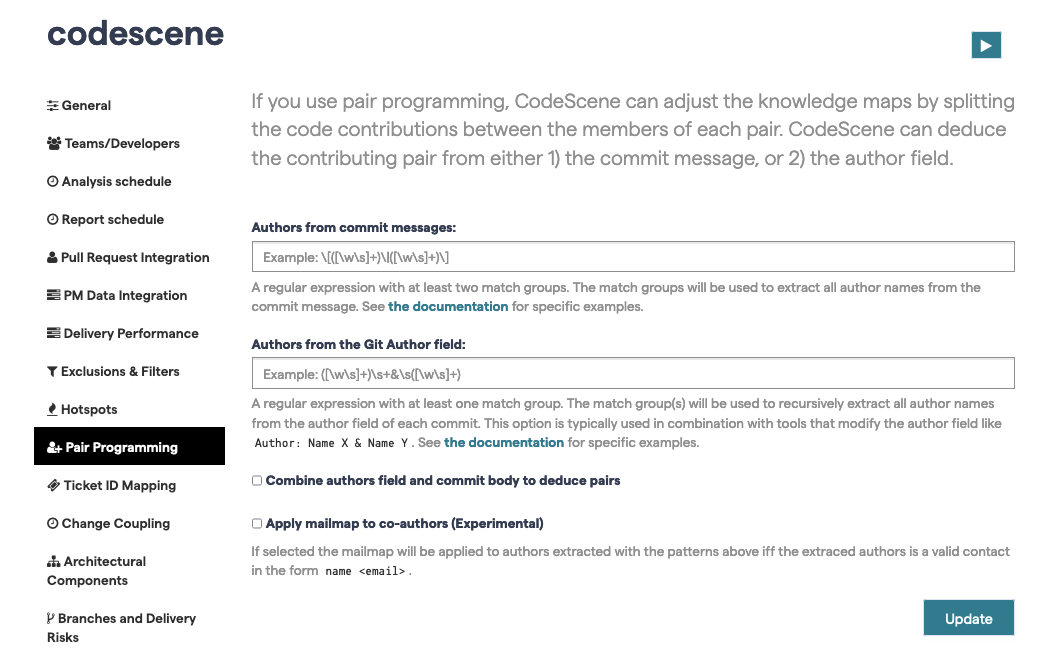Select the Hotspots icon in the sidebar
1048x659 pixels.
coord(52,409)
